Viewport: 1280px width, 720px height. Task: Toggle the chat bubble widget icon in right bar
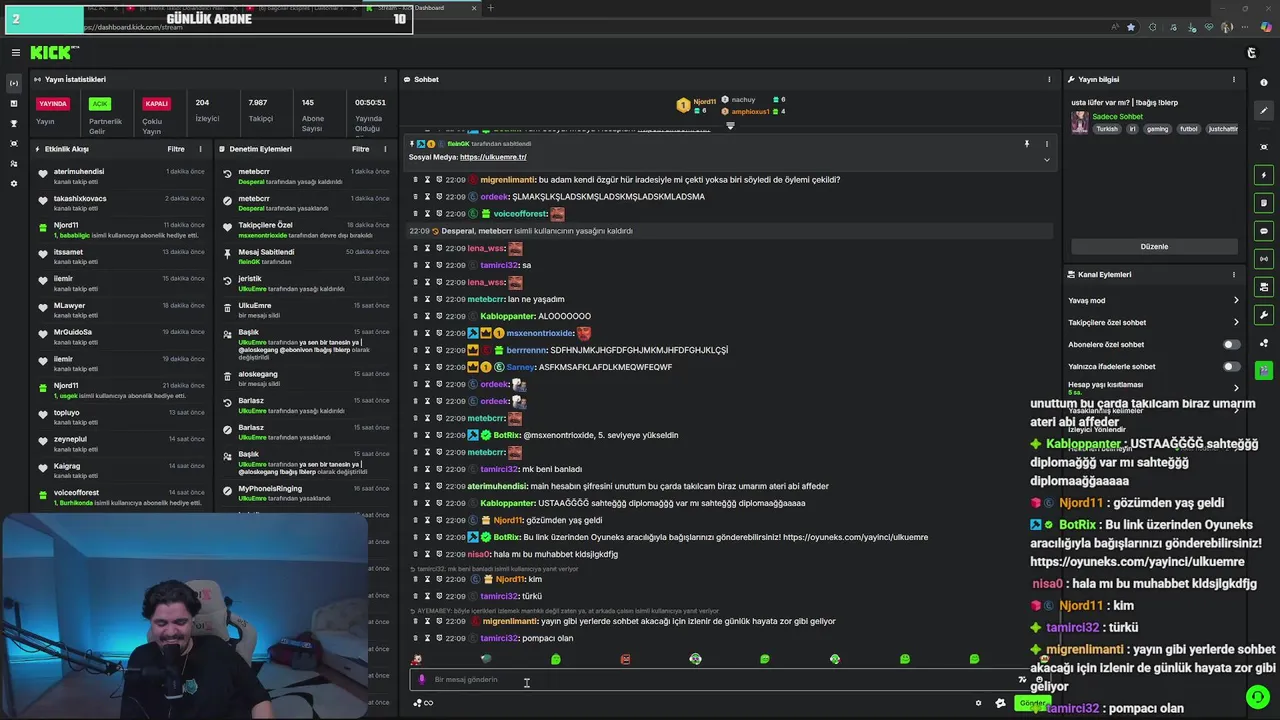[1264, 231]
